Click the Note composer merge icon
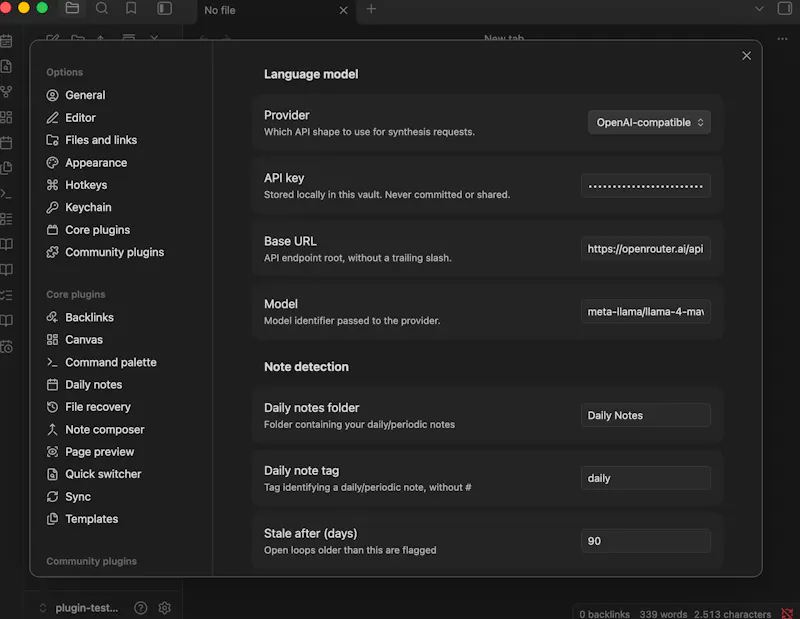 pyautogui.click(x=53, y=429)
